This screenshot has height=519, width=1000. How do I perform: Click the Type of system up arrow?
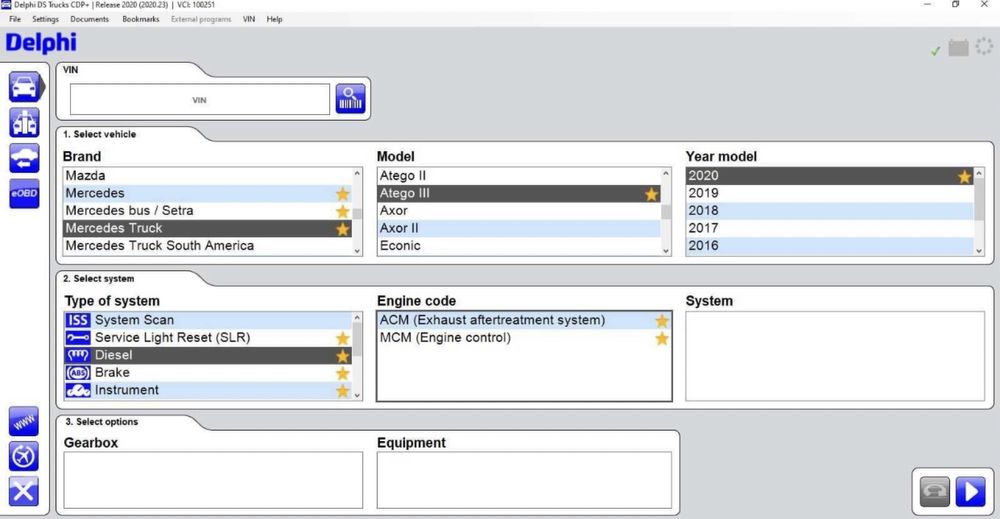pos(357,318)
